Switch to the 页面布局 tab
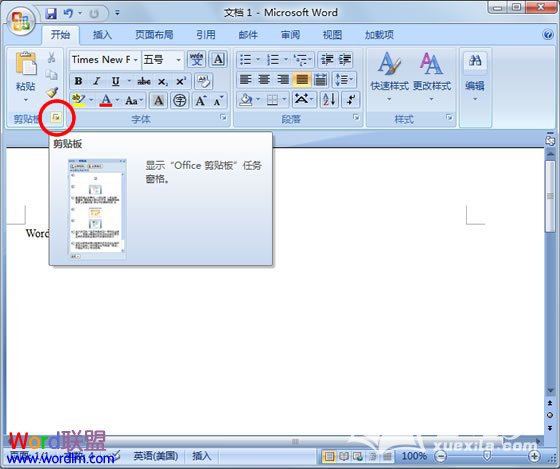This screenshot has height=469, width=560. pos(154,35)
